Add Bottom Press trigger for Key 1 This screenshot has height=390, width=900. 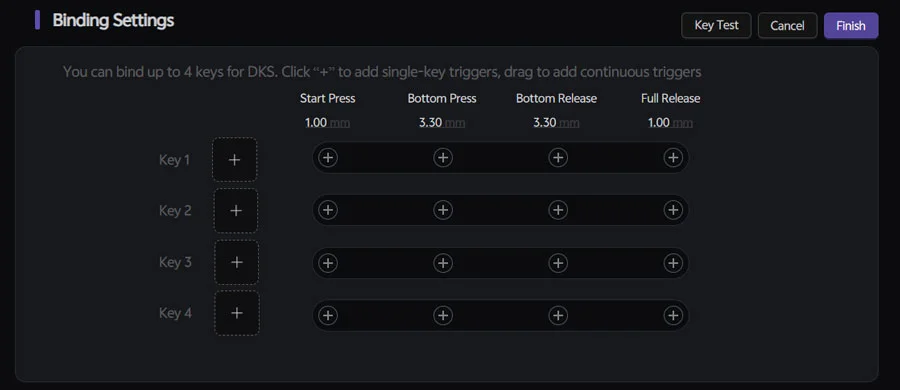pyautogui.click(x=443, y=157)
